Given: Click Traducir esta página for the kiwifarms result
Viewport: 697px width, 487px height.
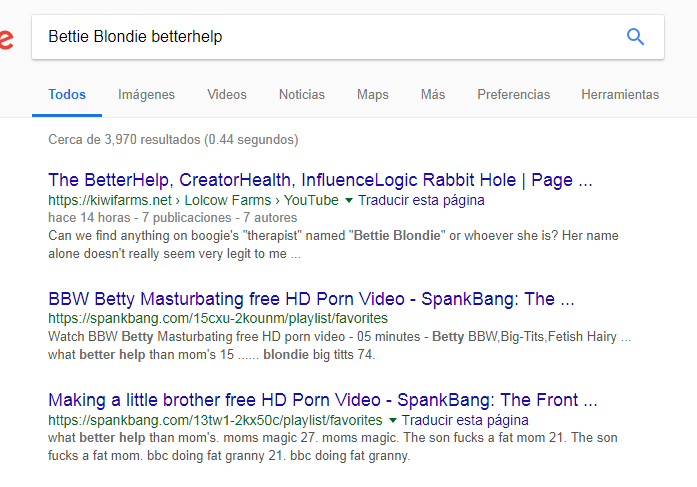Looking at the screenshot, I should [x=421, y=200].
